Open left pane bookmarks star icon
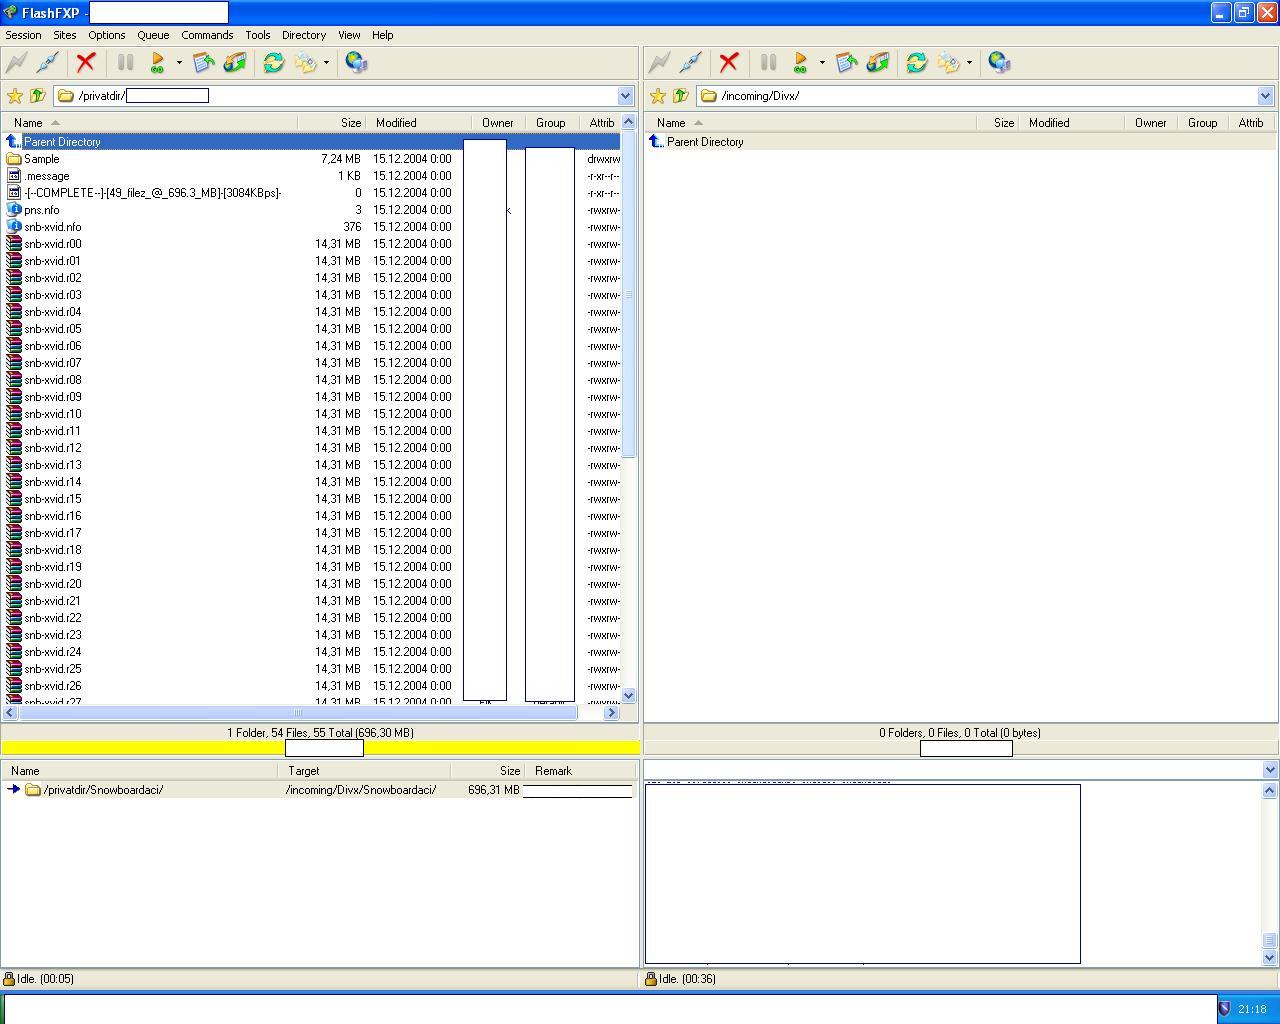The width and height of the screenshot is (1280, 1024). pyautogui.click(x=15, y=96)
